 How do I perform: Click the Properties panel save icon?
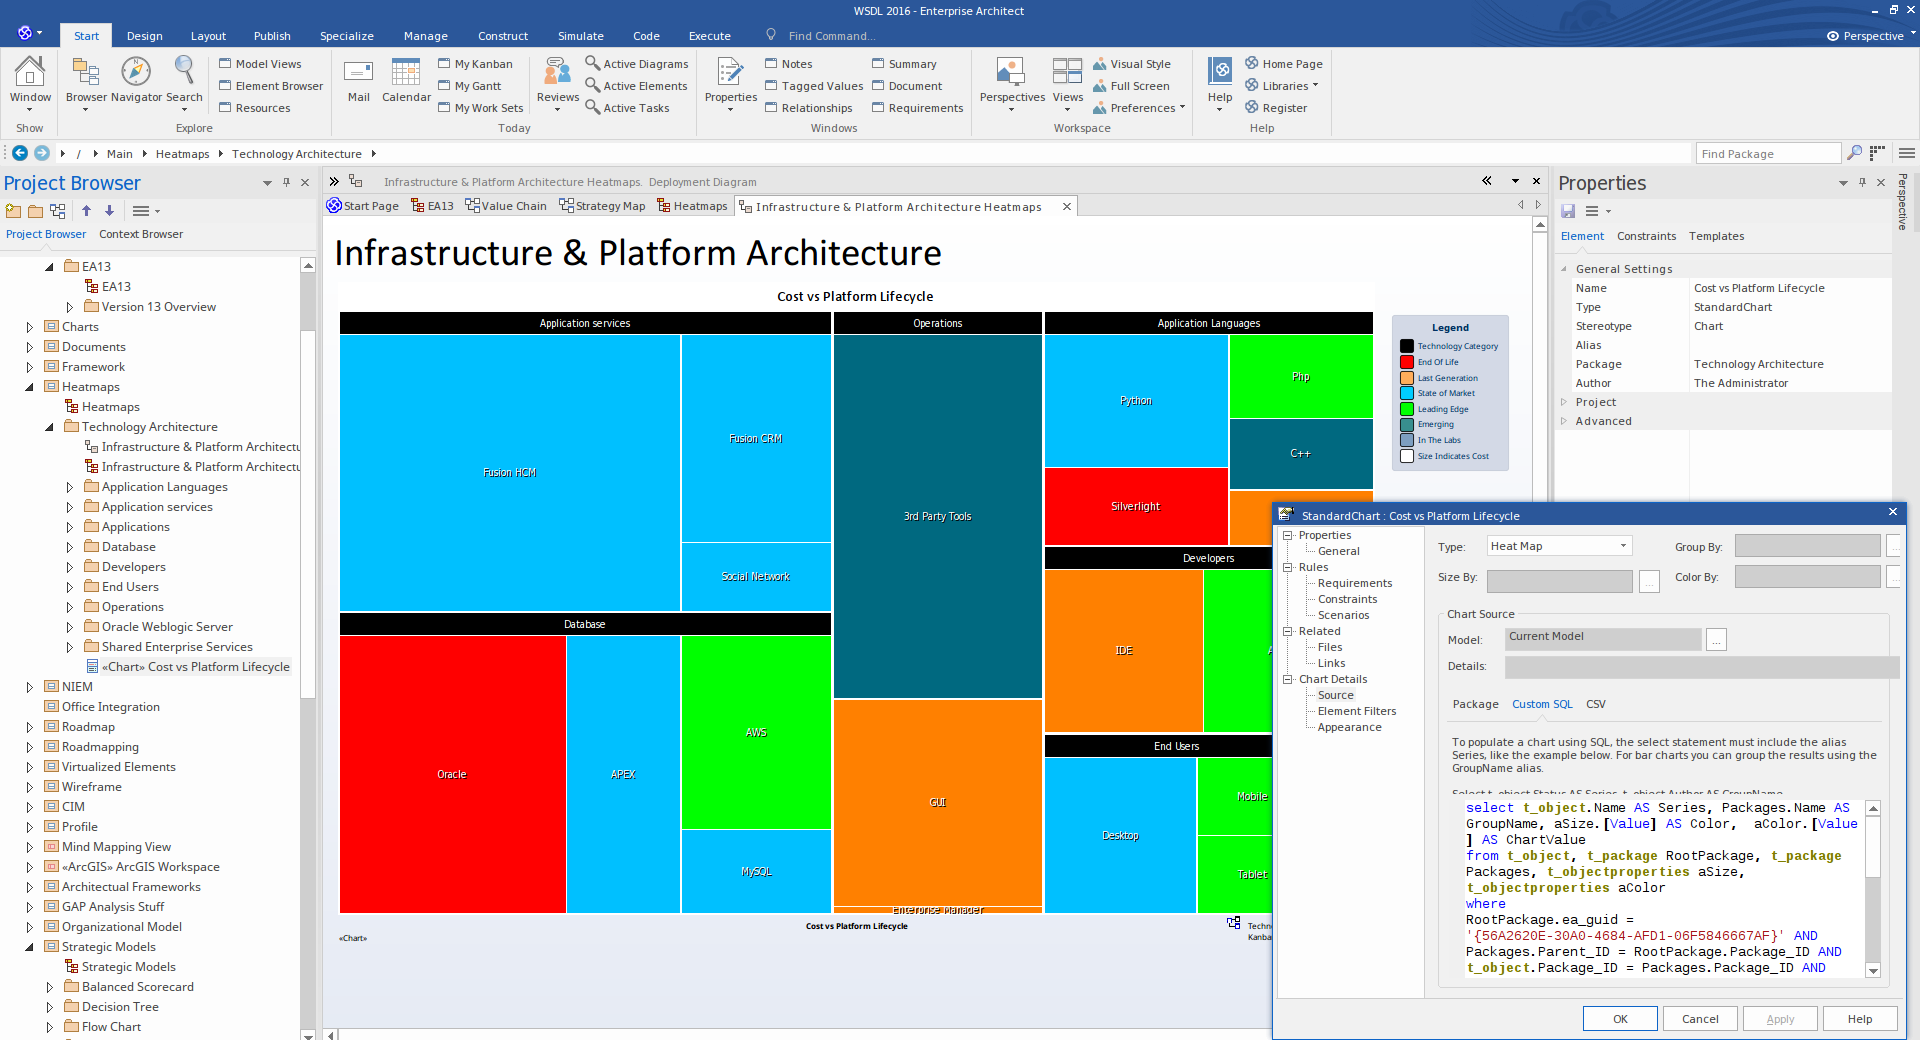pyautogui.click(x=1568, y=211)
